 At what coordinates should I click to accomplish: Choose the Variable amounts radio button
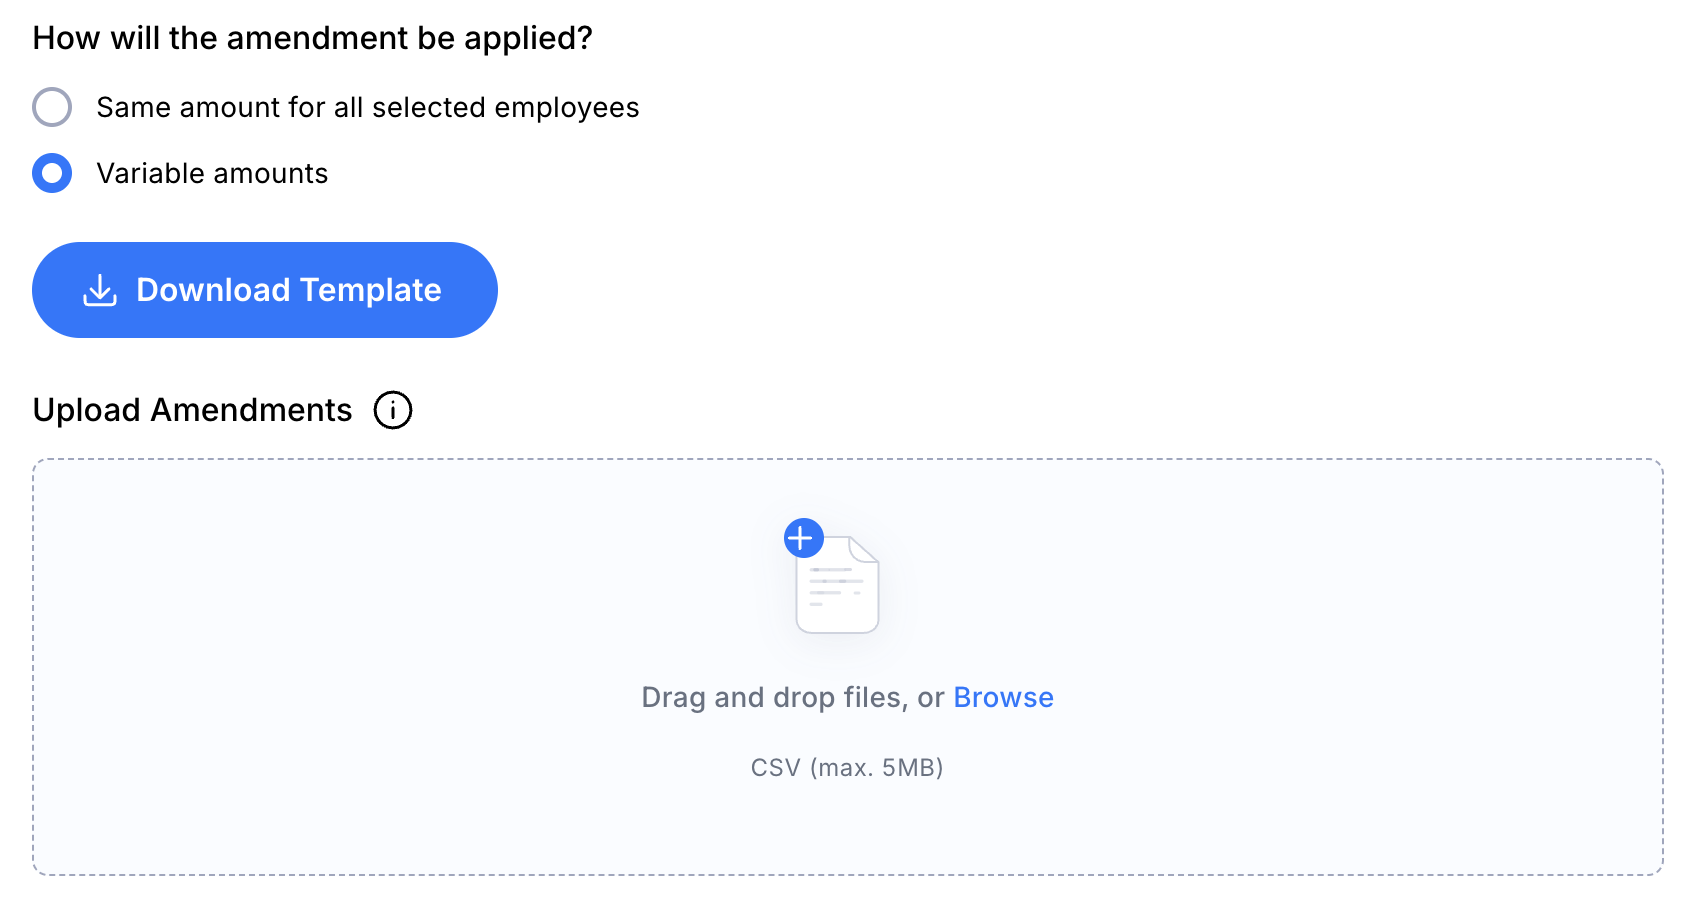(x=52, y=173)
